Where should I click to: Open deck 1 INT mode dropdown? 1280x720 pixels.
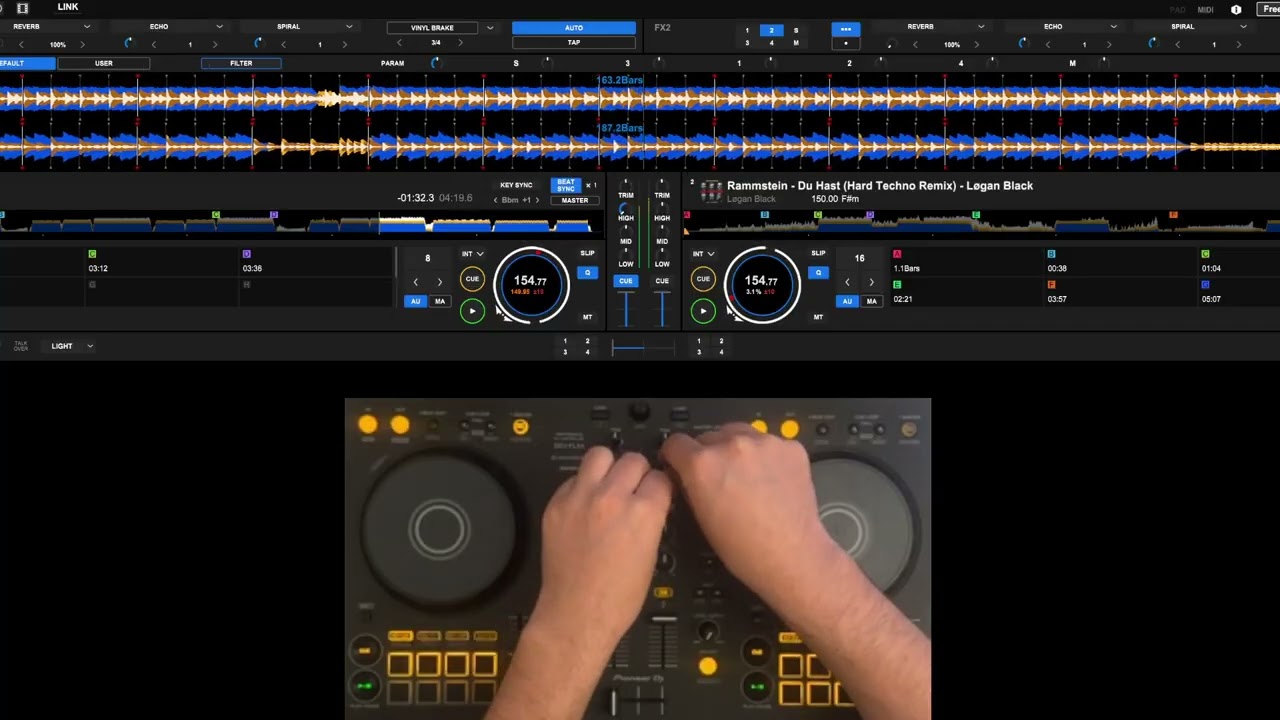point(472,254)
